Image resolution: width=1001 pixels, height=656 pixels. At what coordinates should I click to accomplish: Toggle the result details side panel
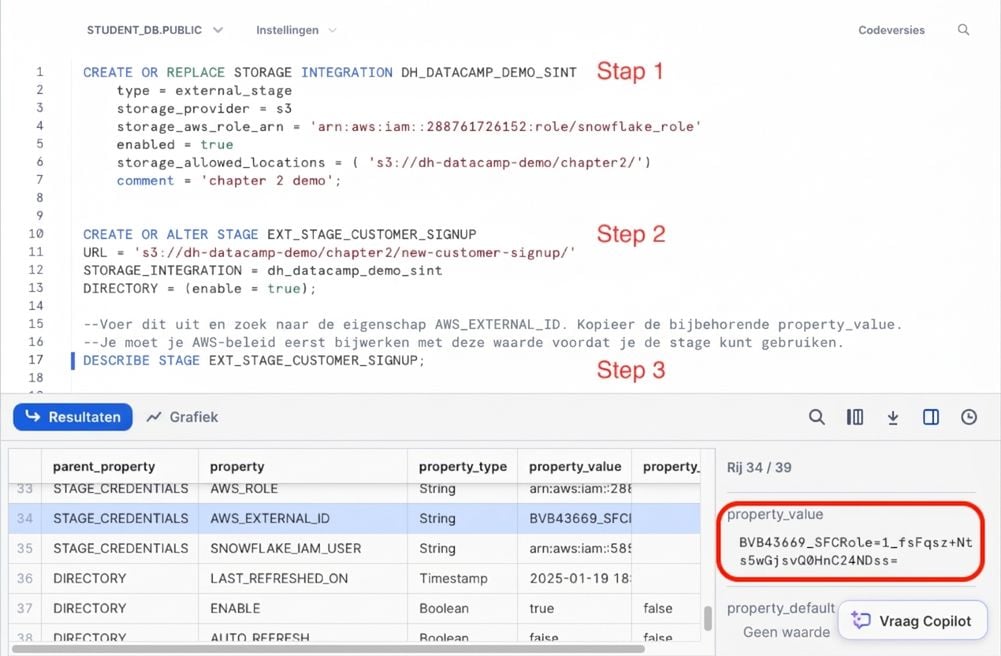pos(931,417)
